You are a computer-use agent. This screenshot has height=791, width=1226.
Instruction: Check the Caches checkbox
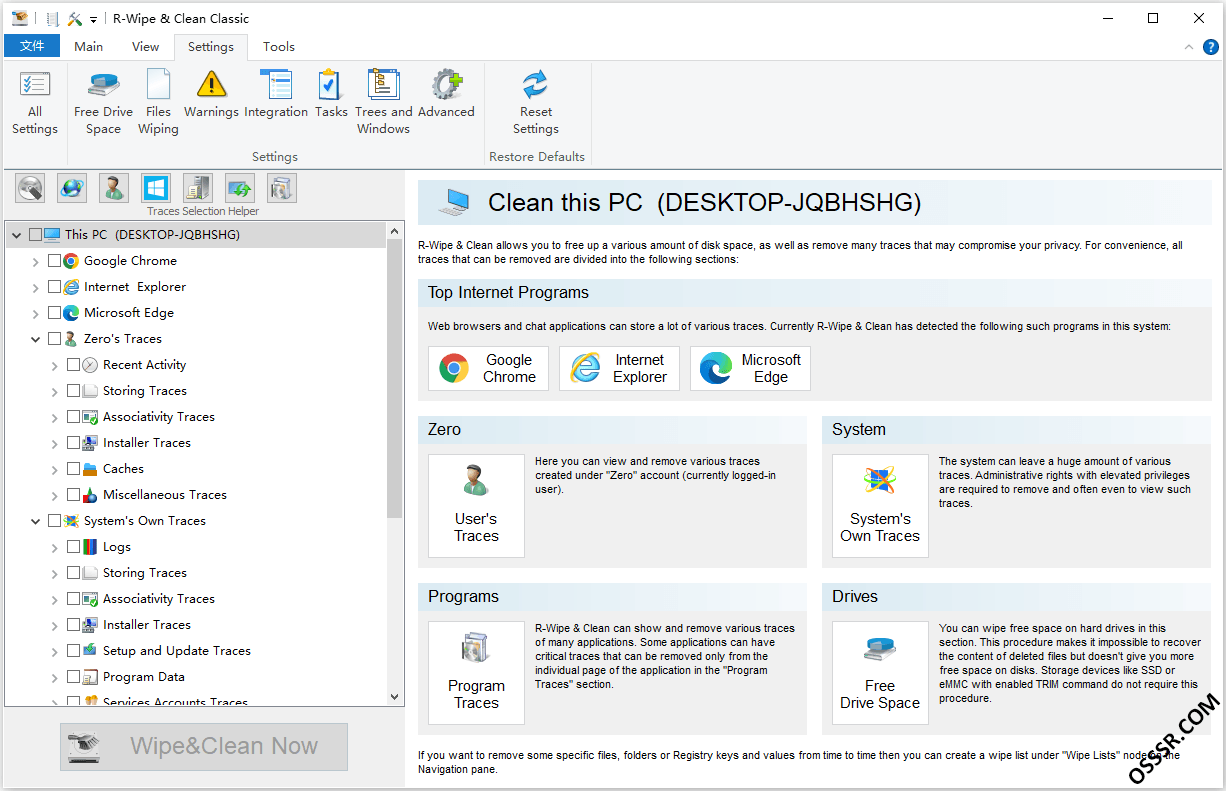coord(74,469)
